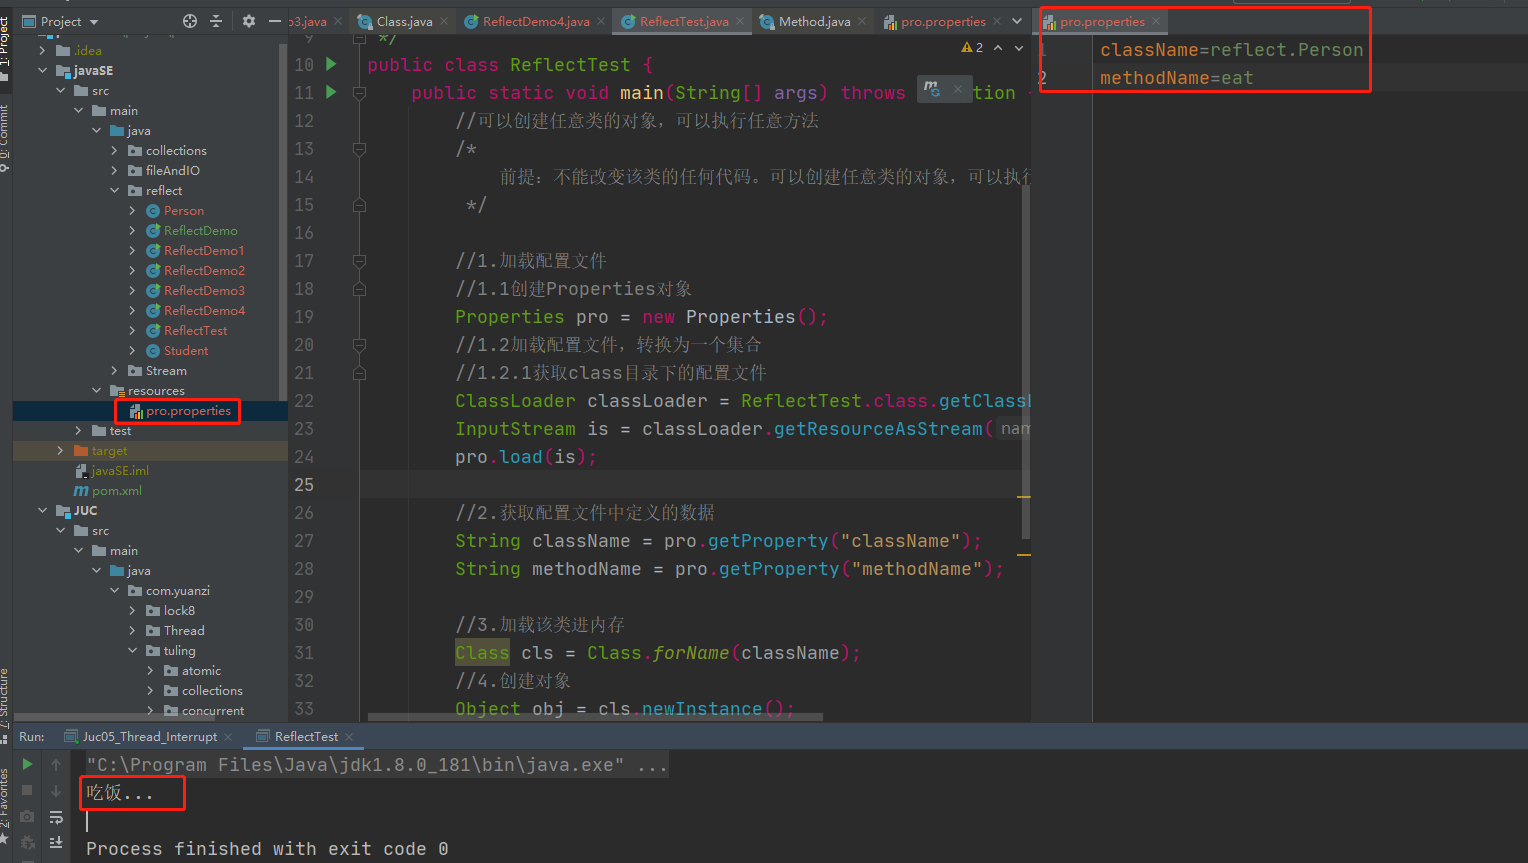The height and width of the screenshot is (863, 1528).
Task: Click methodName=eat in properties editor
Action: (x=1176, y=77)
